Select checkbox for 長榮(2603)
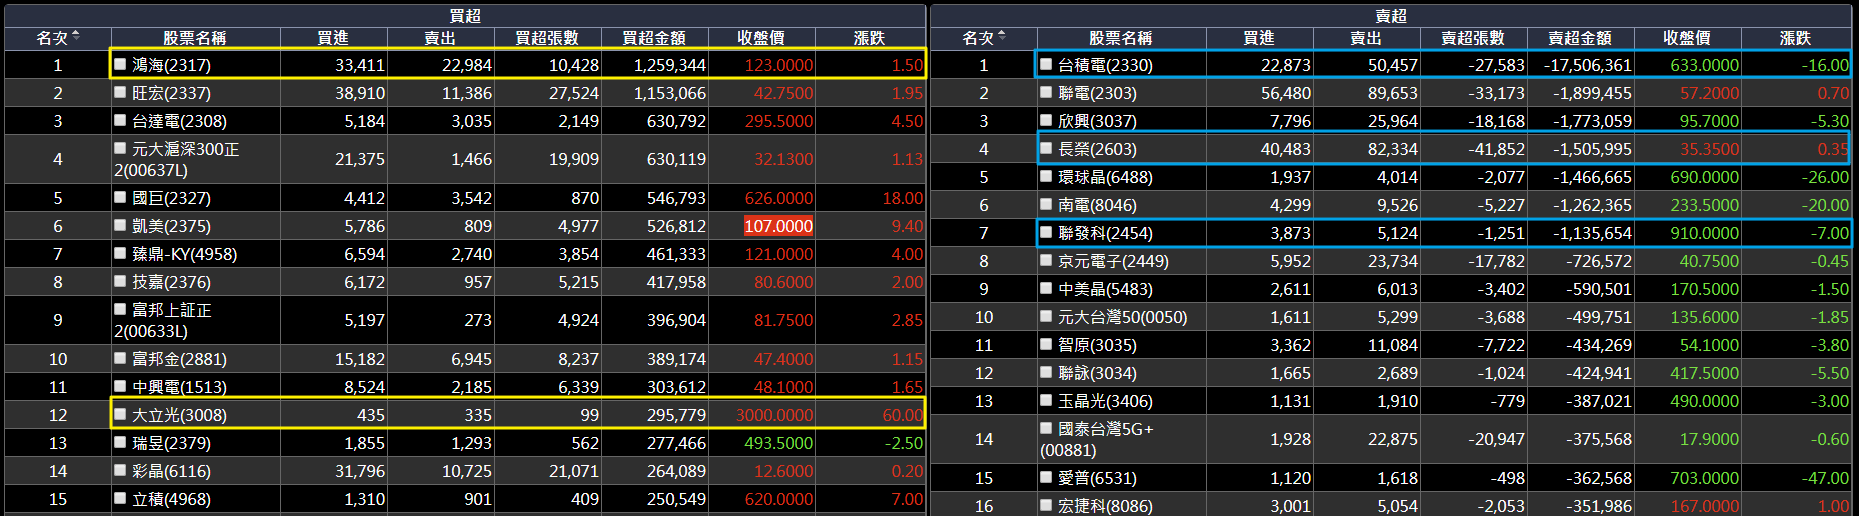The width and height of the screenshot is (1859, 516). pyautogui.click(x=1046, y=148)
